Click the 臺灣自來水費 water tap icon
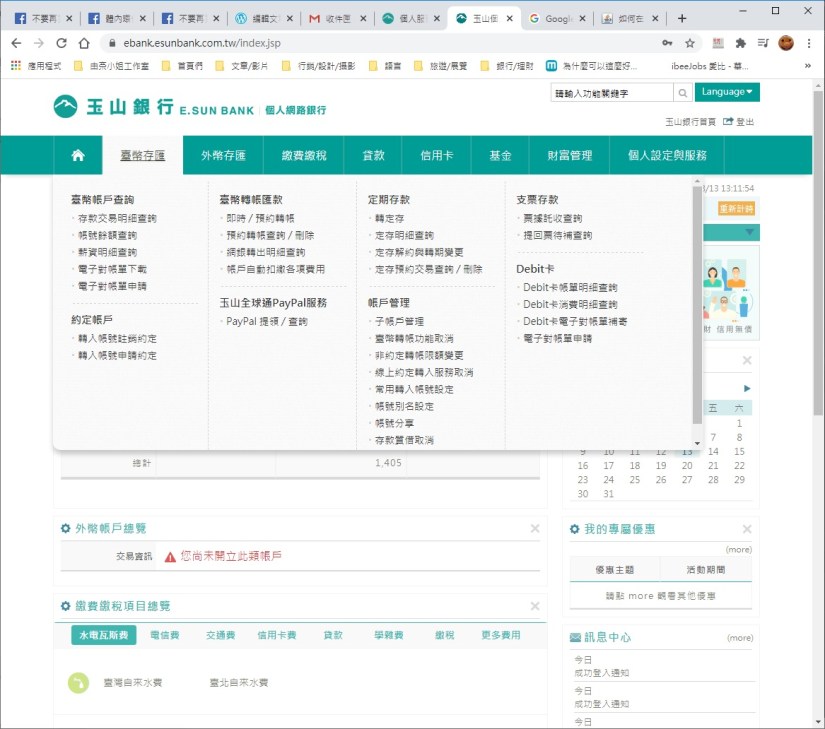Viewport: 825px width, 729px height. click(78, 683)
